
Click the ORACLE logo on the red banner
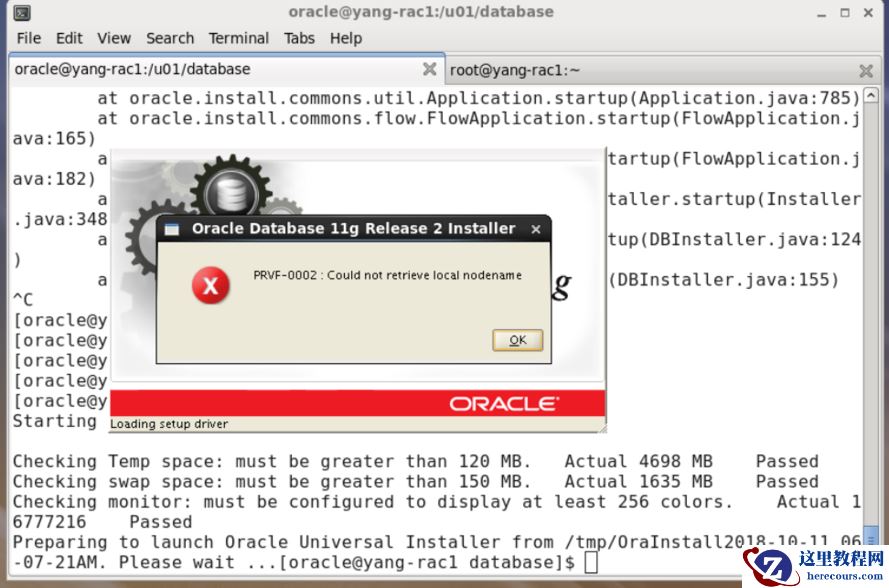click(x=506, y=401)
